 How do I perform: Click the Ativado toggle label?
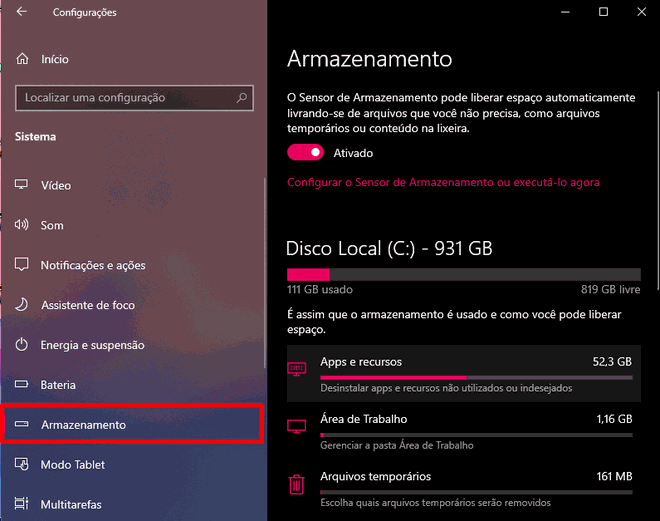click(x=353, y=153)
